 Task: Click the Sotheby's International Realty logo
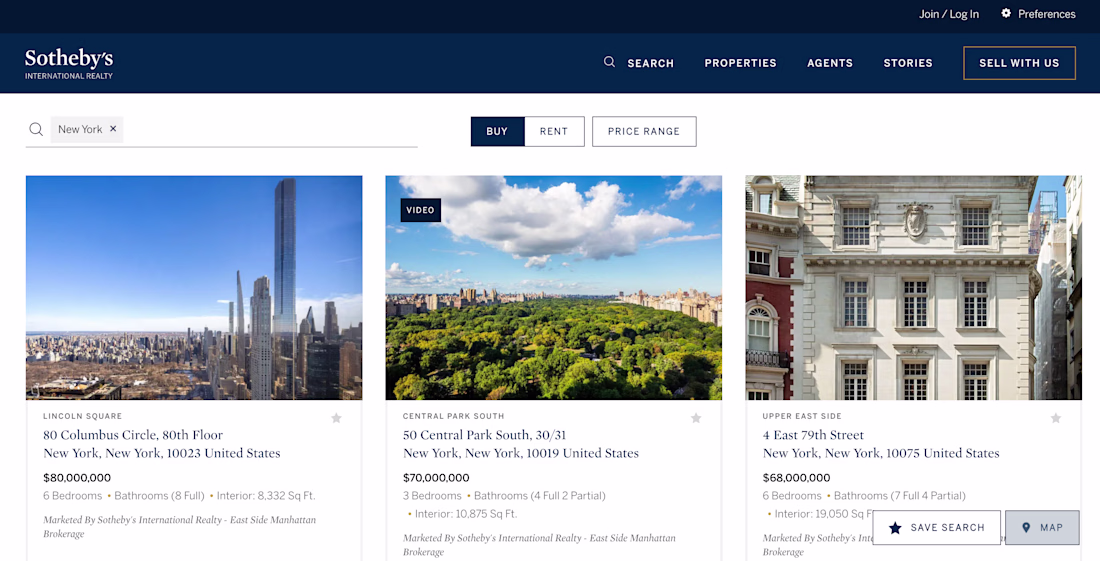(69, 64)
